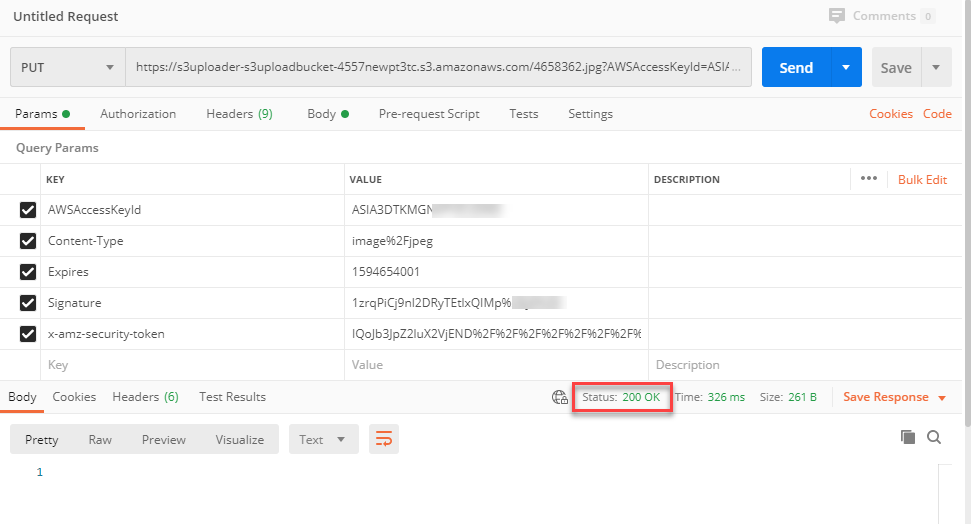974x524 pixels.
Task: Open the Test Results tab
Action: (x=232, y=397)
